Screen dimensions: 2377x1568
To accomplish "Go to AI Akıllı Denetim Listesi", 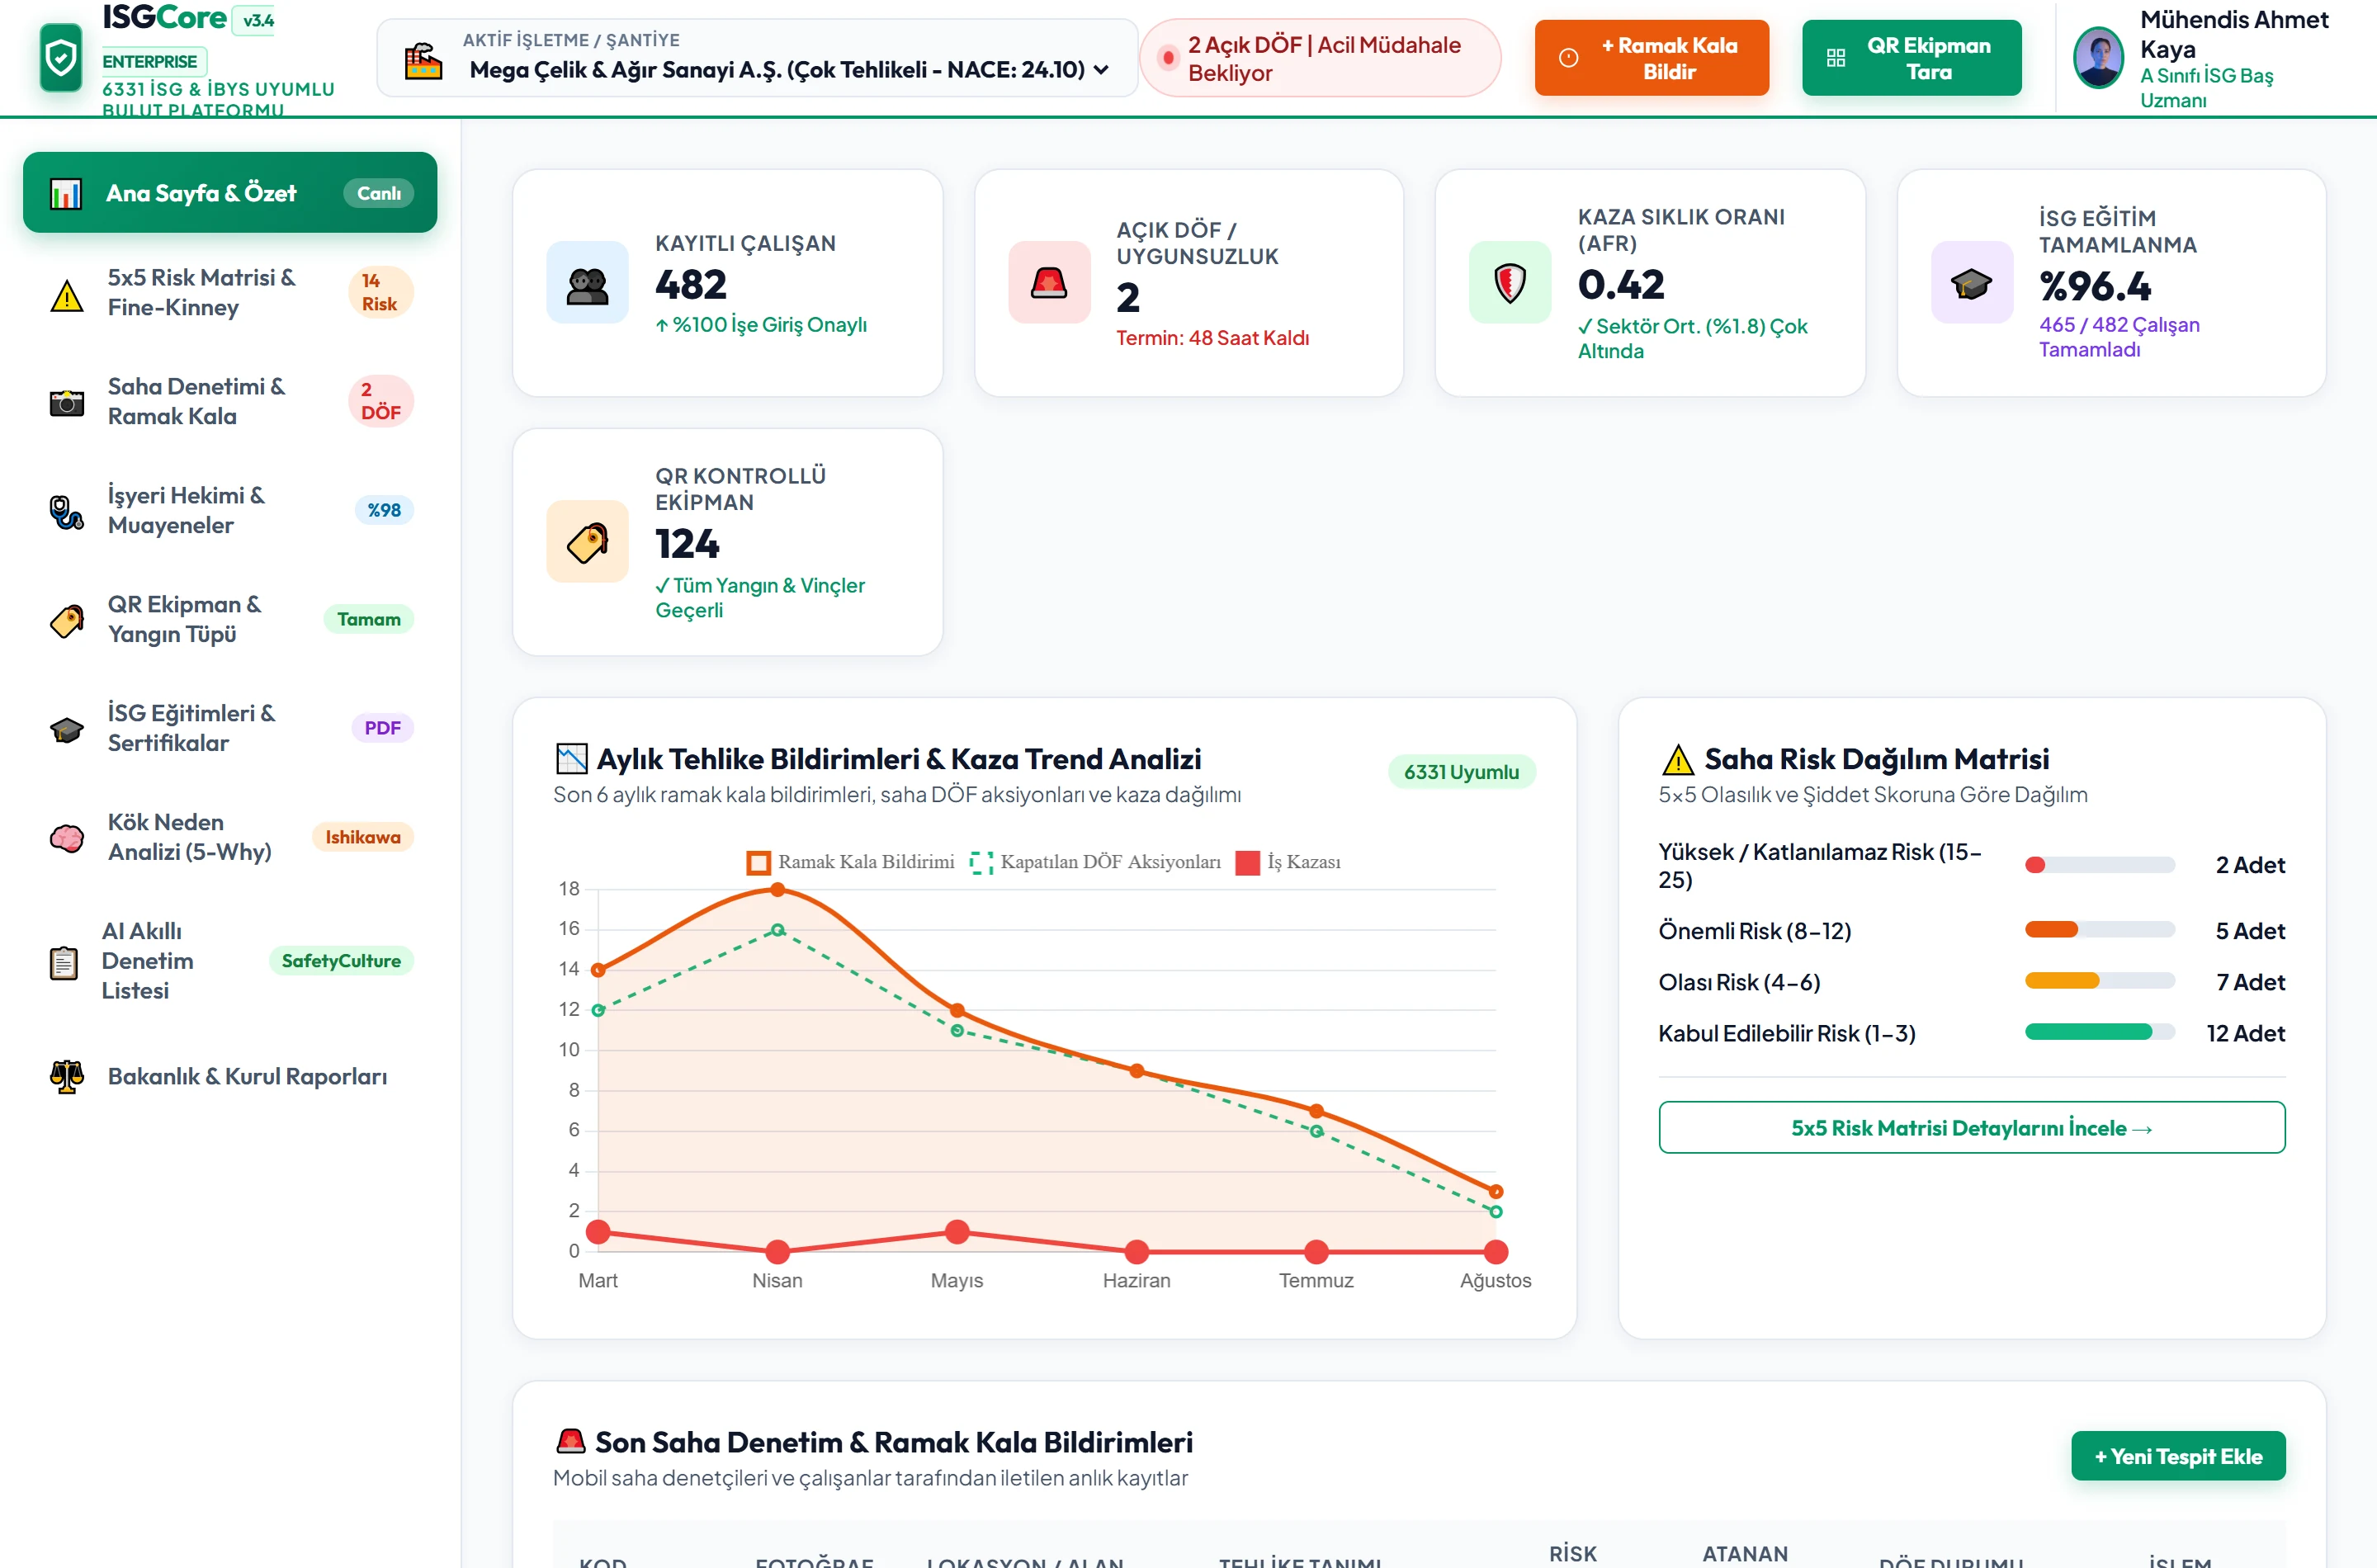I will 230,962.
